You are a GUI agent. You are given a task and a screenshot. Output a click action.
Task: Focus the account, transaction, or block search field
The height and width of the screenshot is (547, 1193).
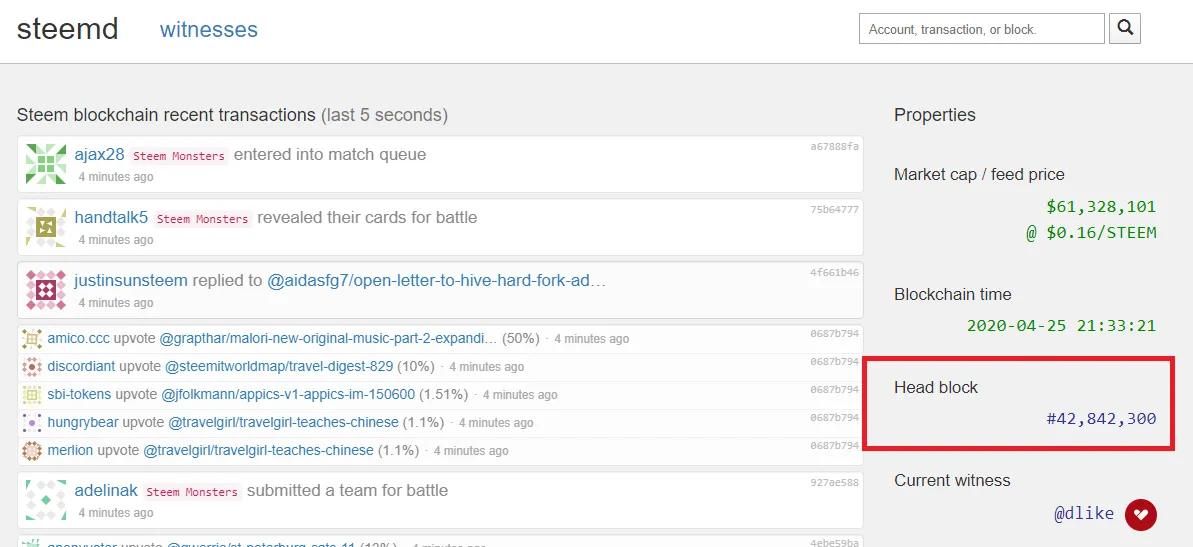click(981, 29)
